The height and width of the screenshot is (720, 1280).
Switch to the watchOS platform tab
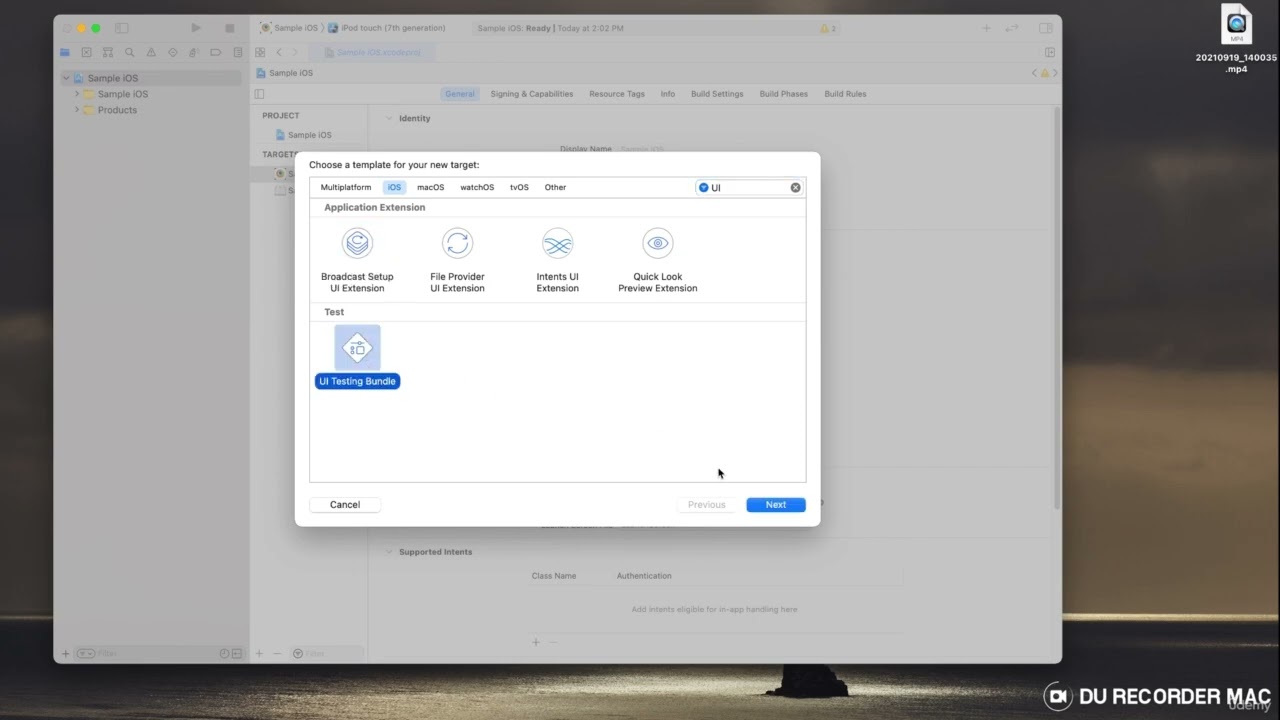477,187
